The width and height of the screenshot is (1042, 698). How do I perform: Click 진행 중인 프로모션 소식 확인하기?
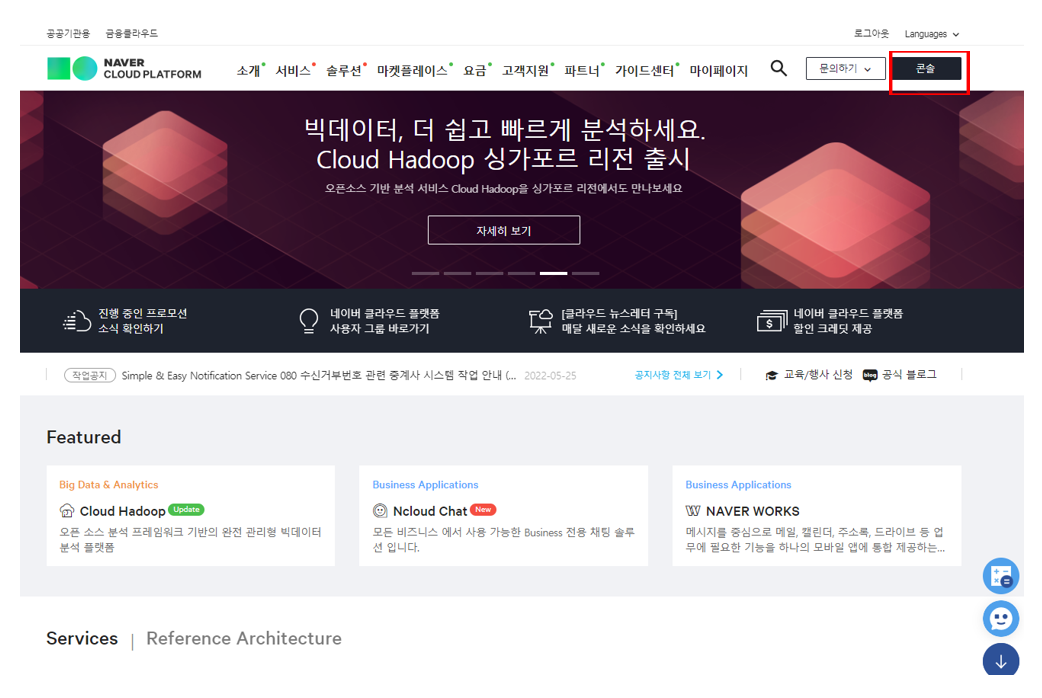(142, 321)
